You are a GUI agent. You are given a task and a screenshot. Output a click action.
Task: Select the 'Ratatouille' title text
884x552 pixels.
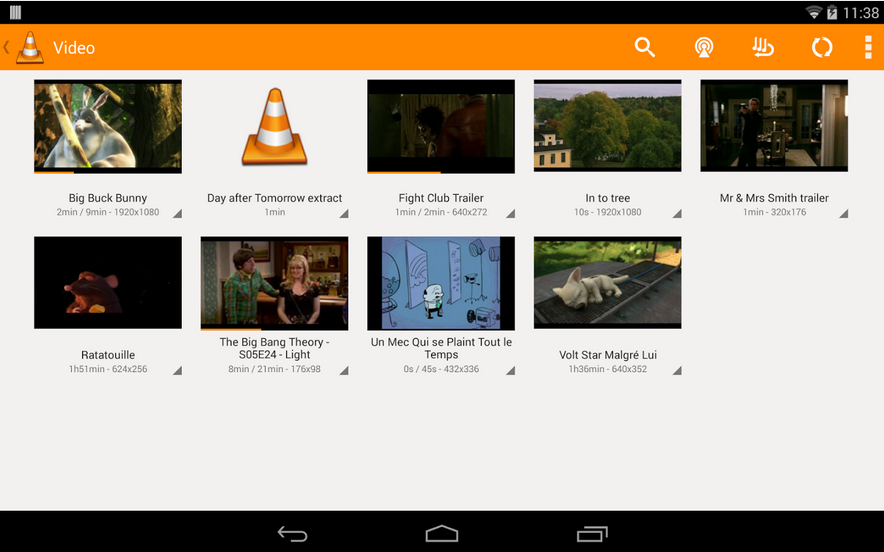[108, 355]
